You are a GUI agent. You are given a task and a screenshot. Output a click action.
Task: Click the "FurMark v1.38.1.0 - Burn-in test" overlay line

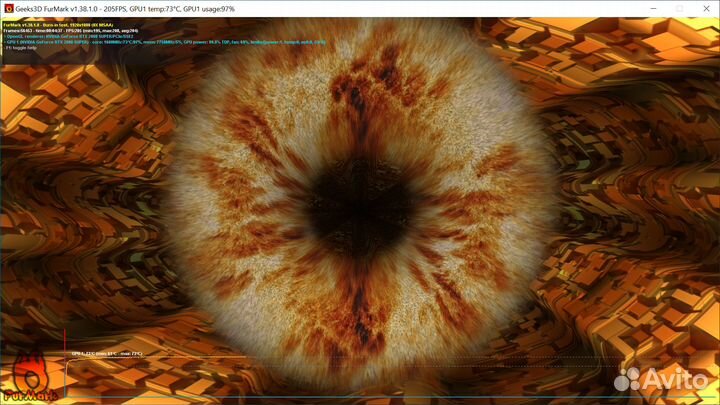[x=58, y=25]
